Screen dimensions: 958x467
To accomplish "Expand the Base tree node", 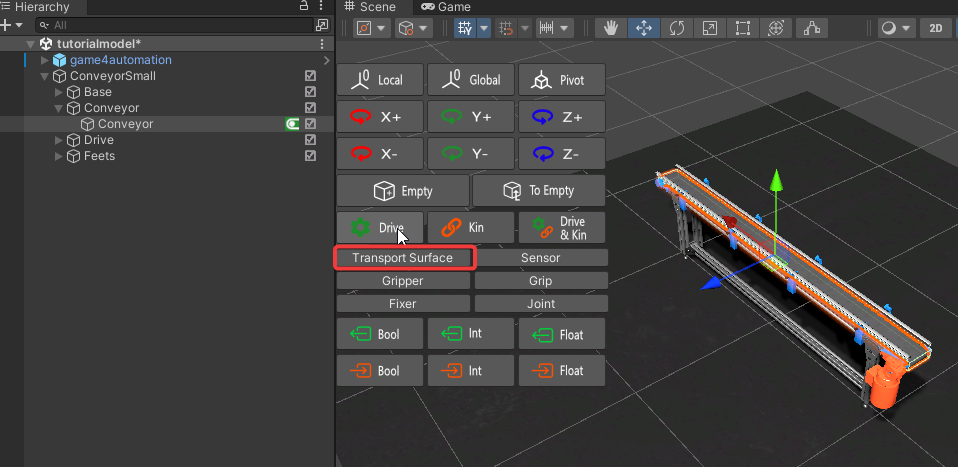I will pos(59,92).
